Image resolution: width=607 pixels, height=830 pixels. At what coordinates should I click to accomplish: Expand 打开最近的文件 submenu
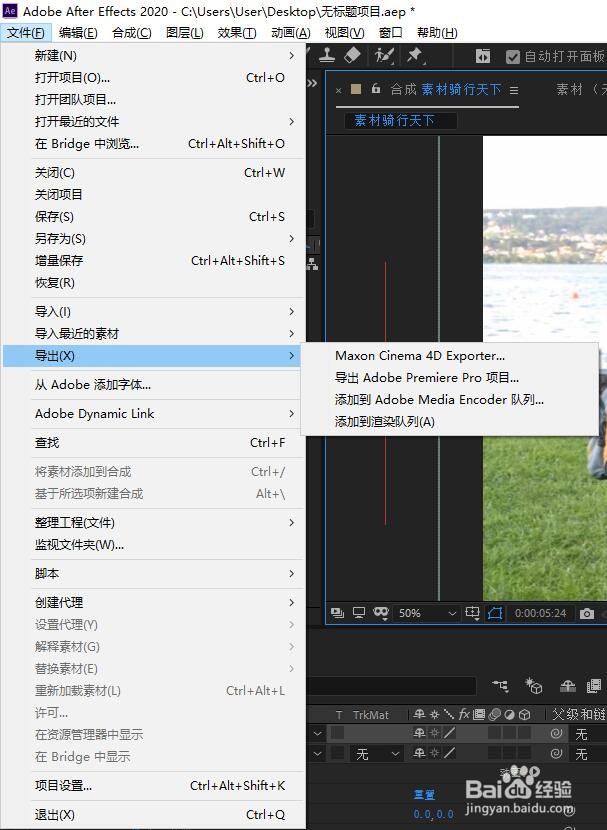tap(153, 122)
